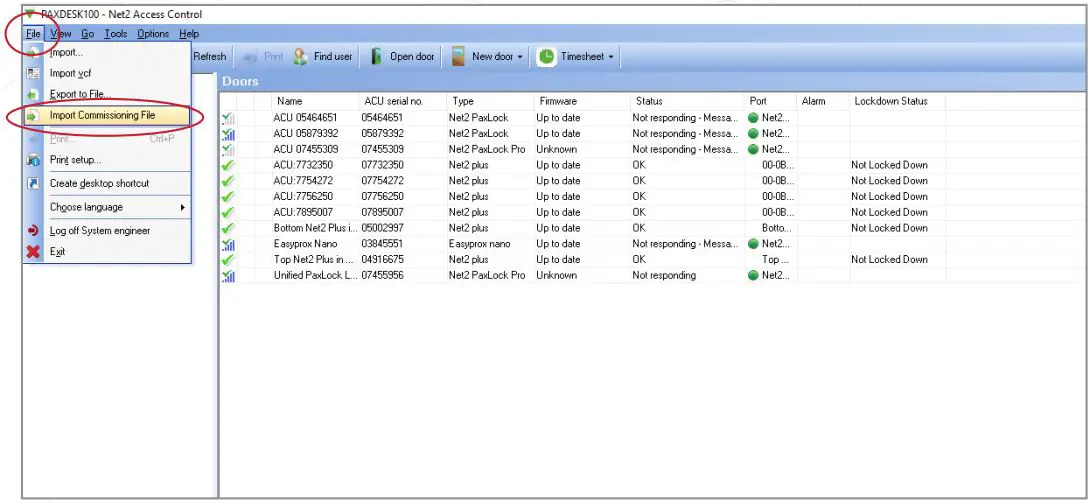Screen dimensions: 1088x503
Task: Click green port dot for Unified PaxLock
Action: [x=753, y=275]
